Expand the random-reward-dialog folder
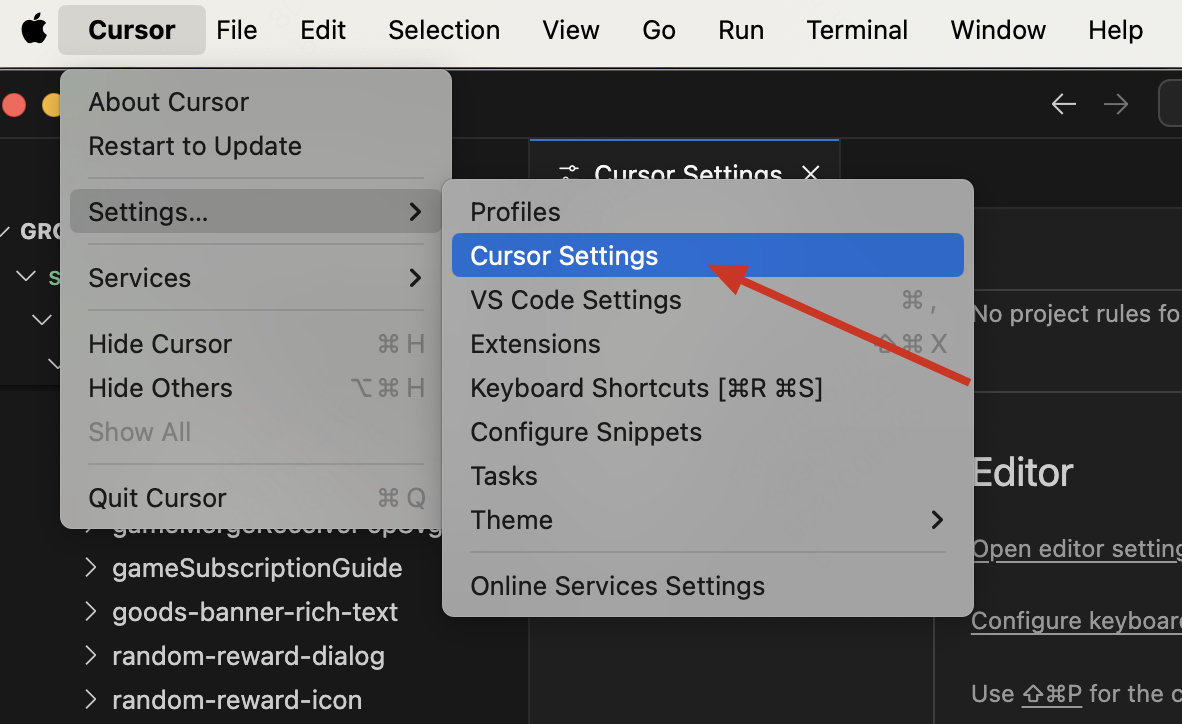Screen dimensions: 1182x724 (248, 656)
